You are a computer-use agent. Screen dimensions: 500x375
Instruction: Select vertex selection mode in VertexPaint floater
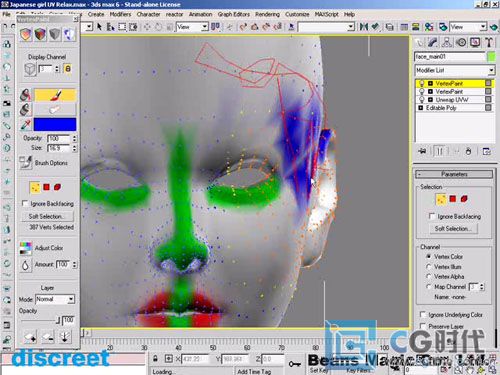tap(35, 187)
